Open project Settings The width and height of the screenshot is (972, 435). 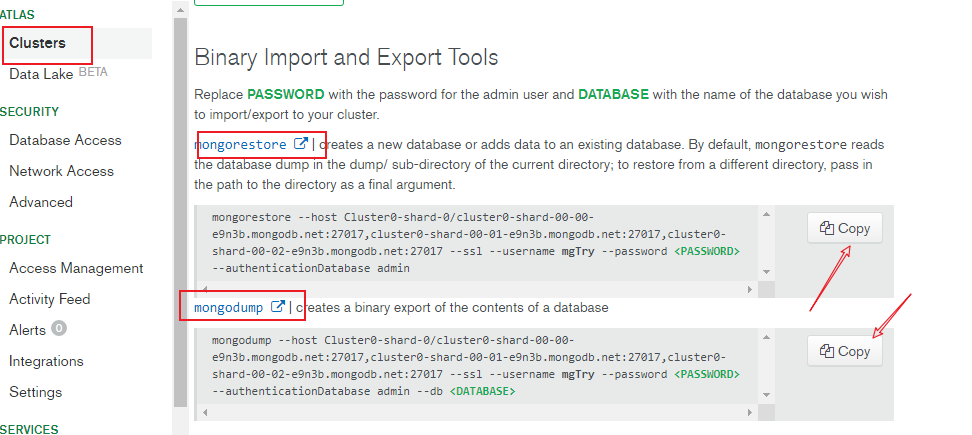(35, 392)
